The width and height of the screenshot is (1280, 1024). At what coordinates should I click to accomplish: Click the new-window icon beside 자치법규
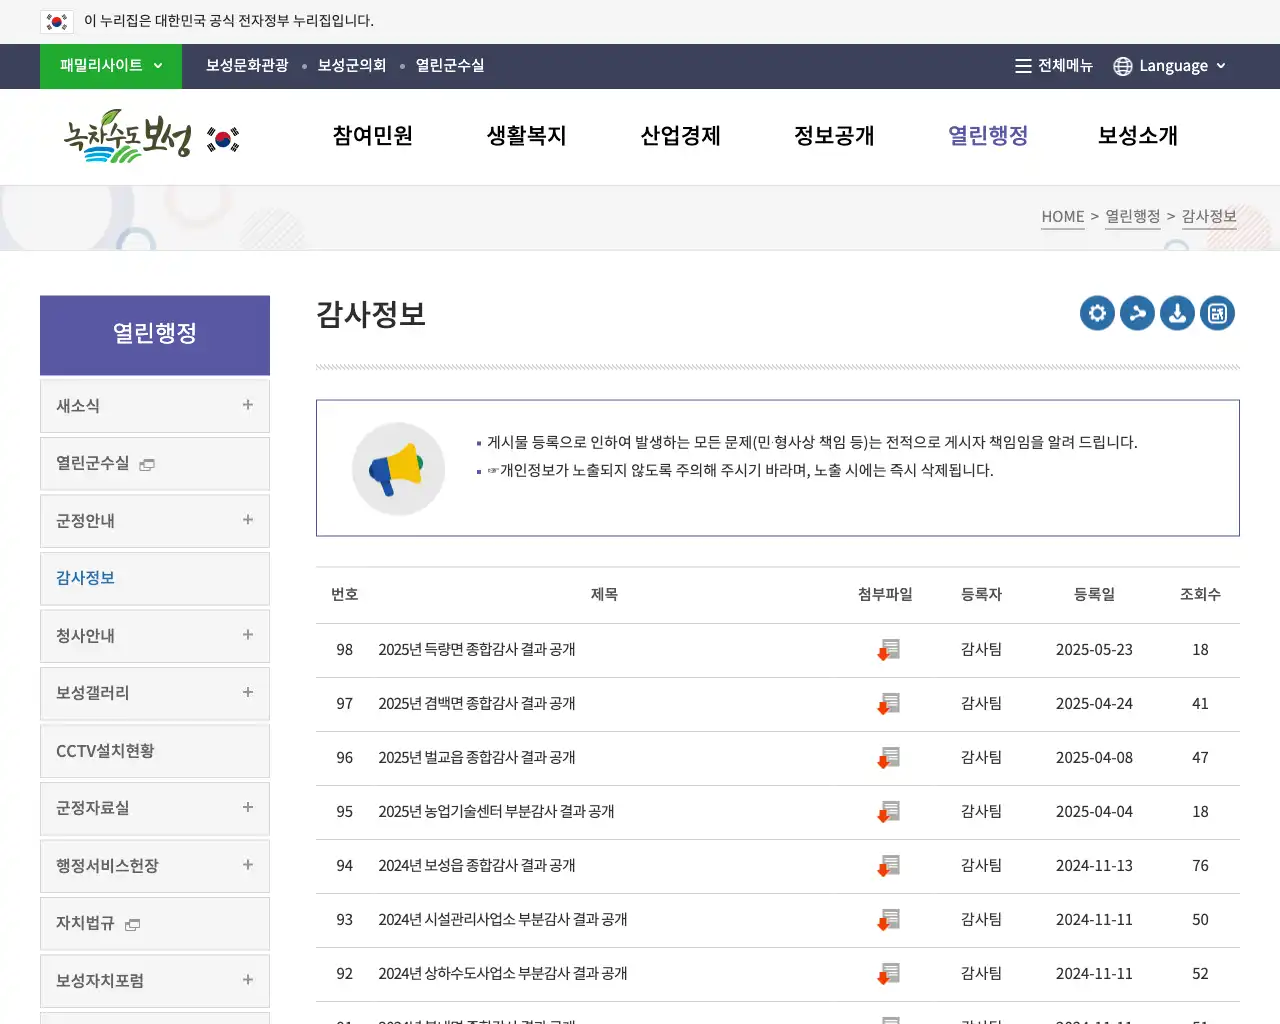[x=132, y=924]
